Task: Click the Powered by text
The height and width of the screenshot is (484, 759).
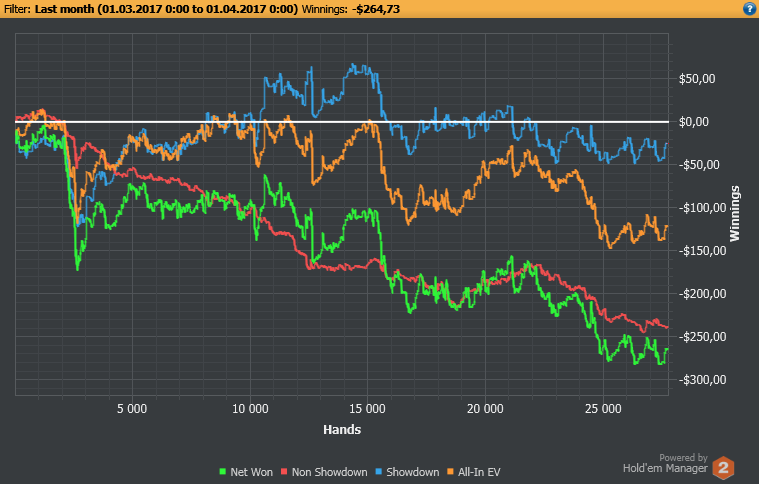Action: pos(683,458)
